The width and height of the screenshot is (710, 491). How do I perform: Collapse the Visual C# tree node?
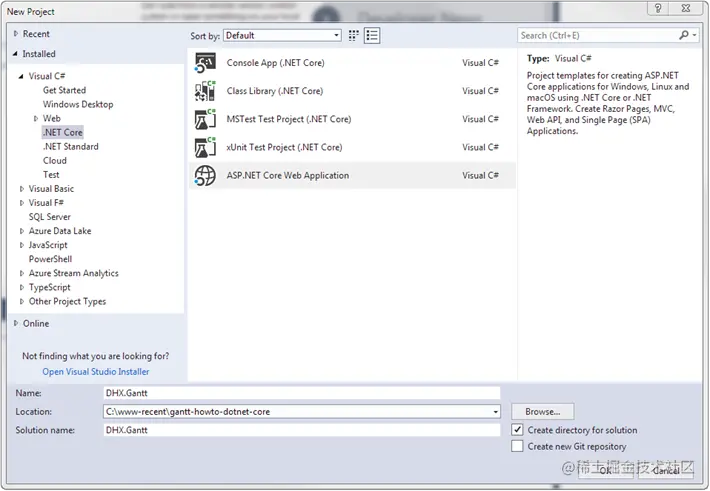pyautogui.click(x=21, y=76)
